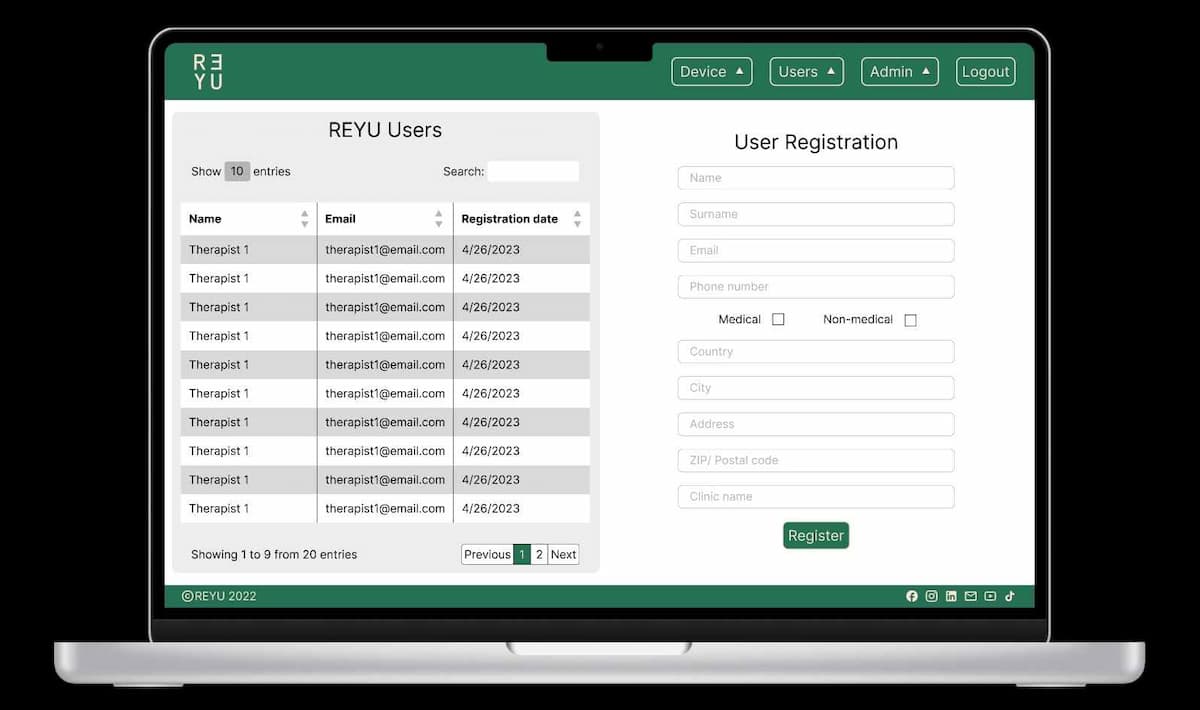1200x710 pixels.
Task: Open the Show entries count selector
Action: [x=237, y=171]
